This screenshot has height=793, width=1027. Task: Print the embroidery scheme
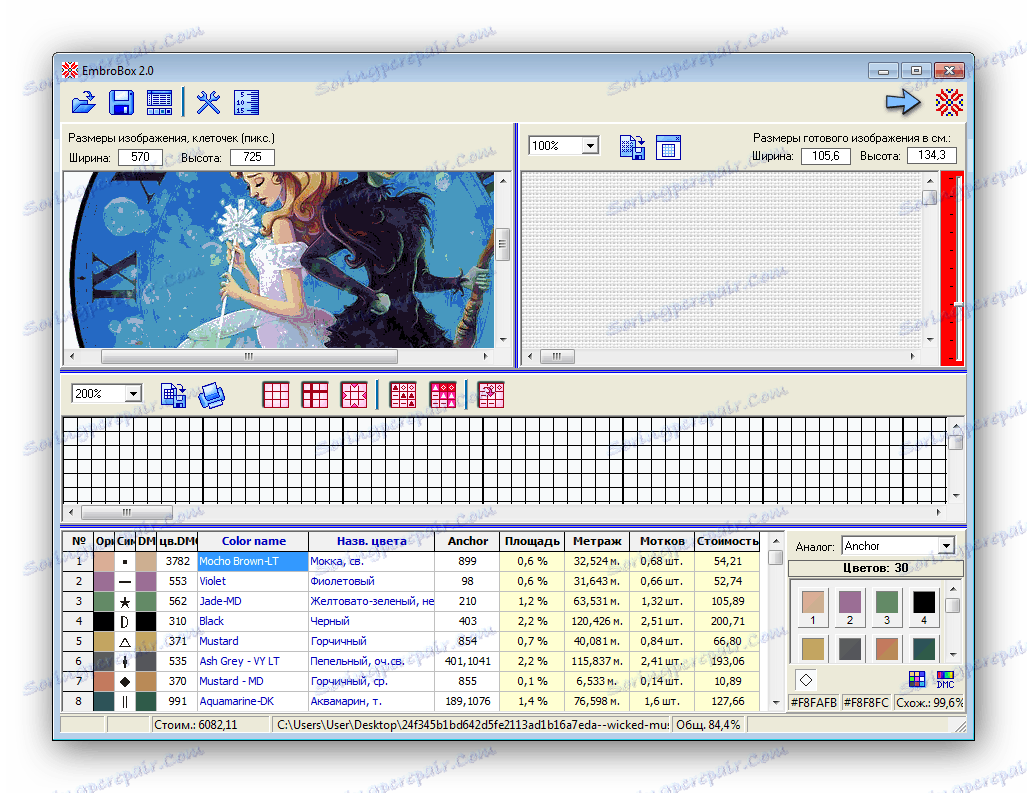click(x=212, y=395)
